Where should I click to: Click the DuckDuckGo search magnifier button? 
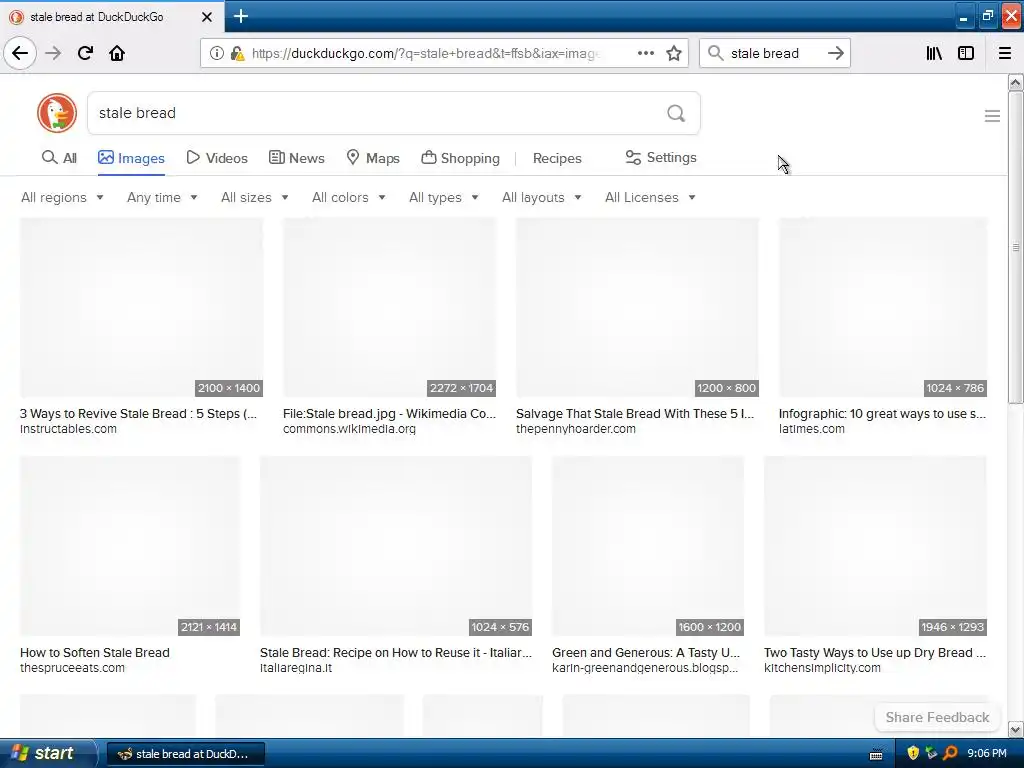tap(676, 113)
